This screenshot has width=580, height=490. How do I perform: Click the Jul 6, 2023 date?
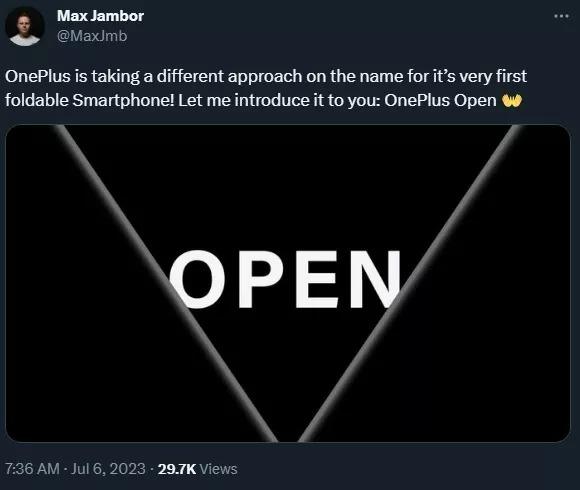[x=108, y=469]
